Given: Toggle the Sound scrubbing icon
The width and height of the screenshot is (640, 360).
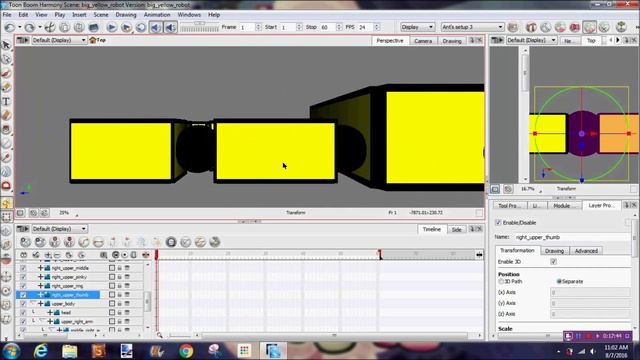Looking at the screenshot, I should pos(171,27).
